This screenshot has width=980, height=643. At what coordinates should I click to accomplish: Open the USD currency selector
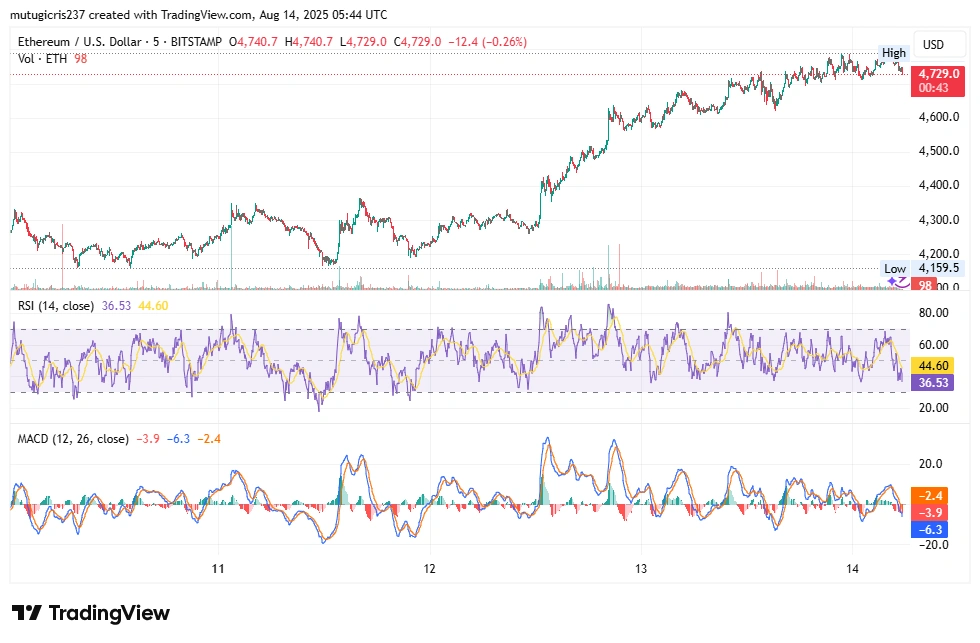[x=933, y=45]
